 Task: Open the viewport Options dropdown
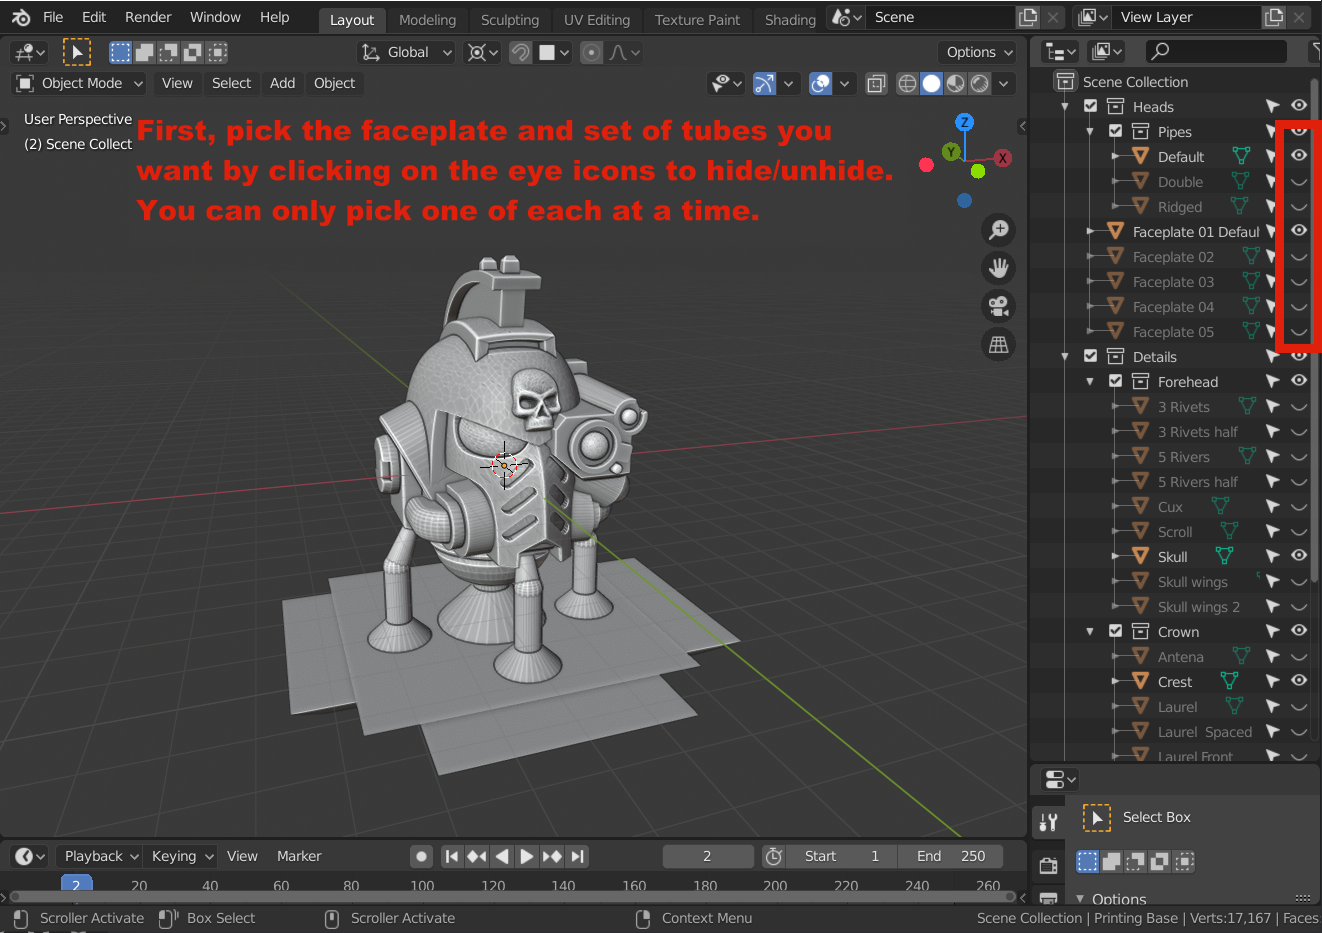pyautogui.click(x=977, y=52)
